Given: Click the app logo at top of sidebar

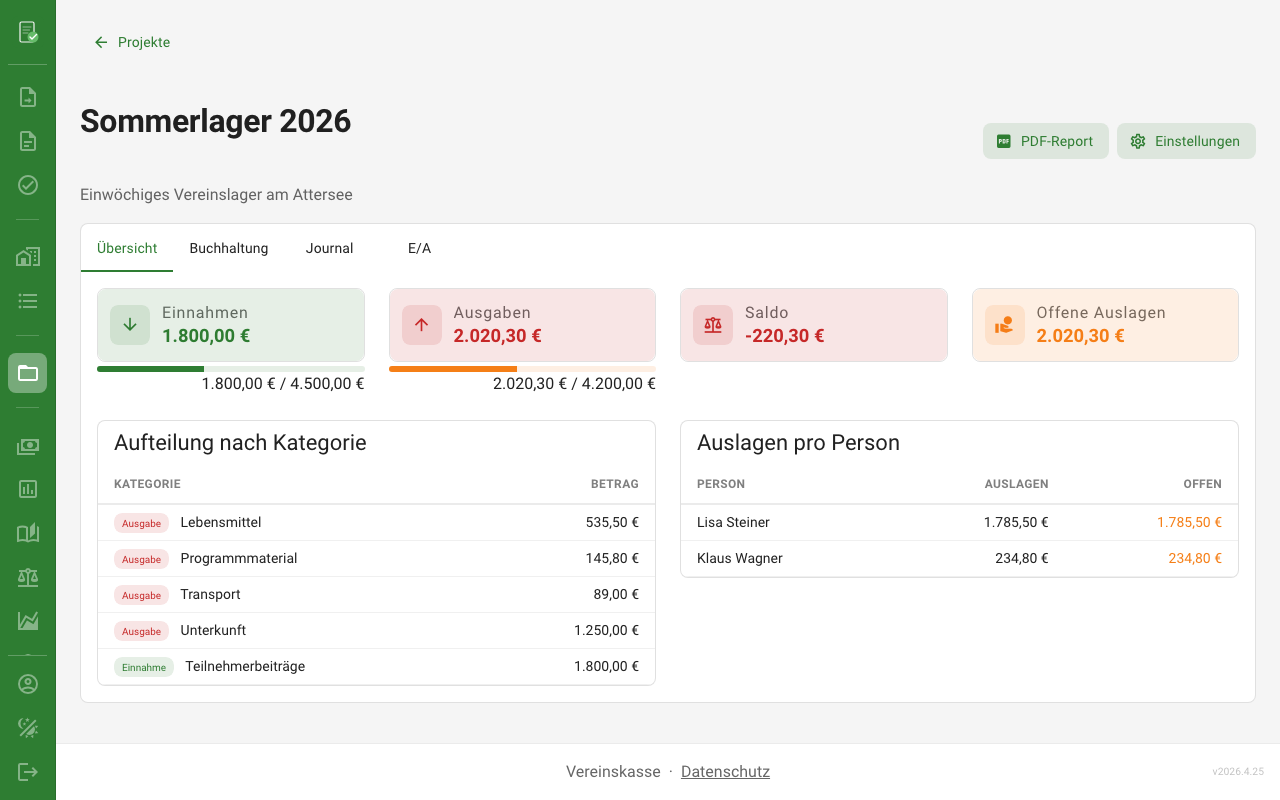Looking at the screenshot, I should coord(28,32).
